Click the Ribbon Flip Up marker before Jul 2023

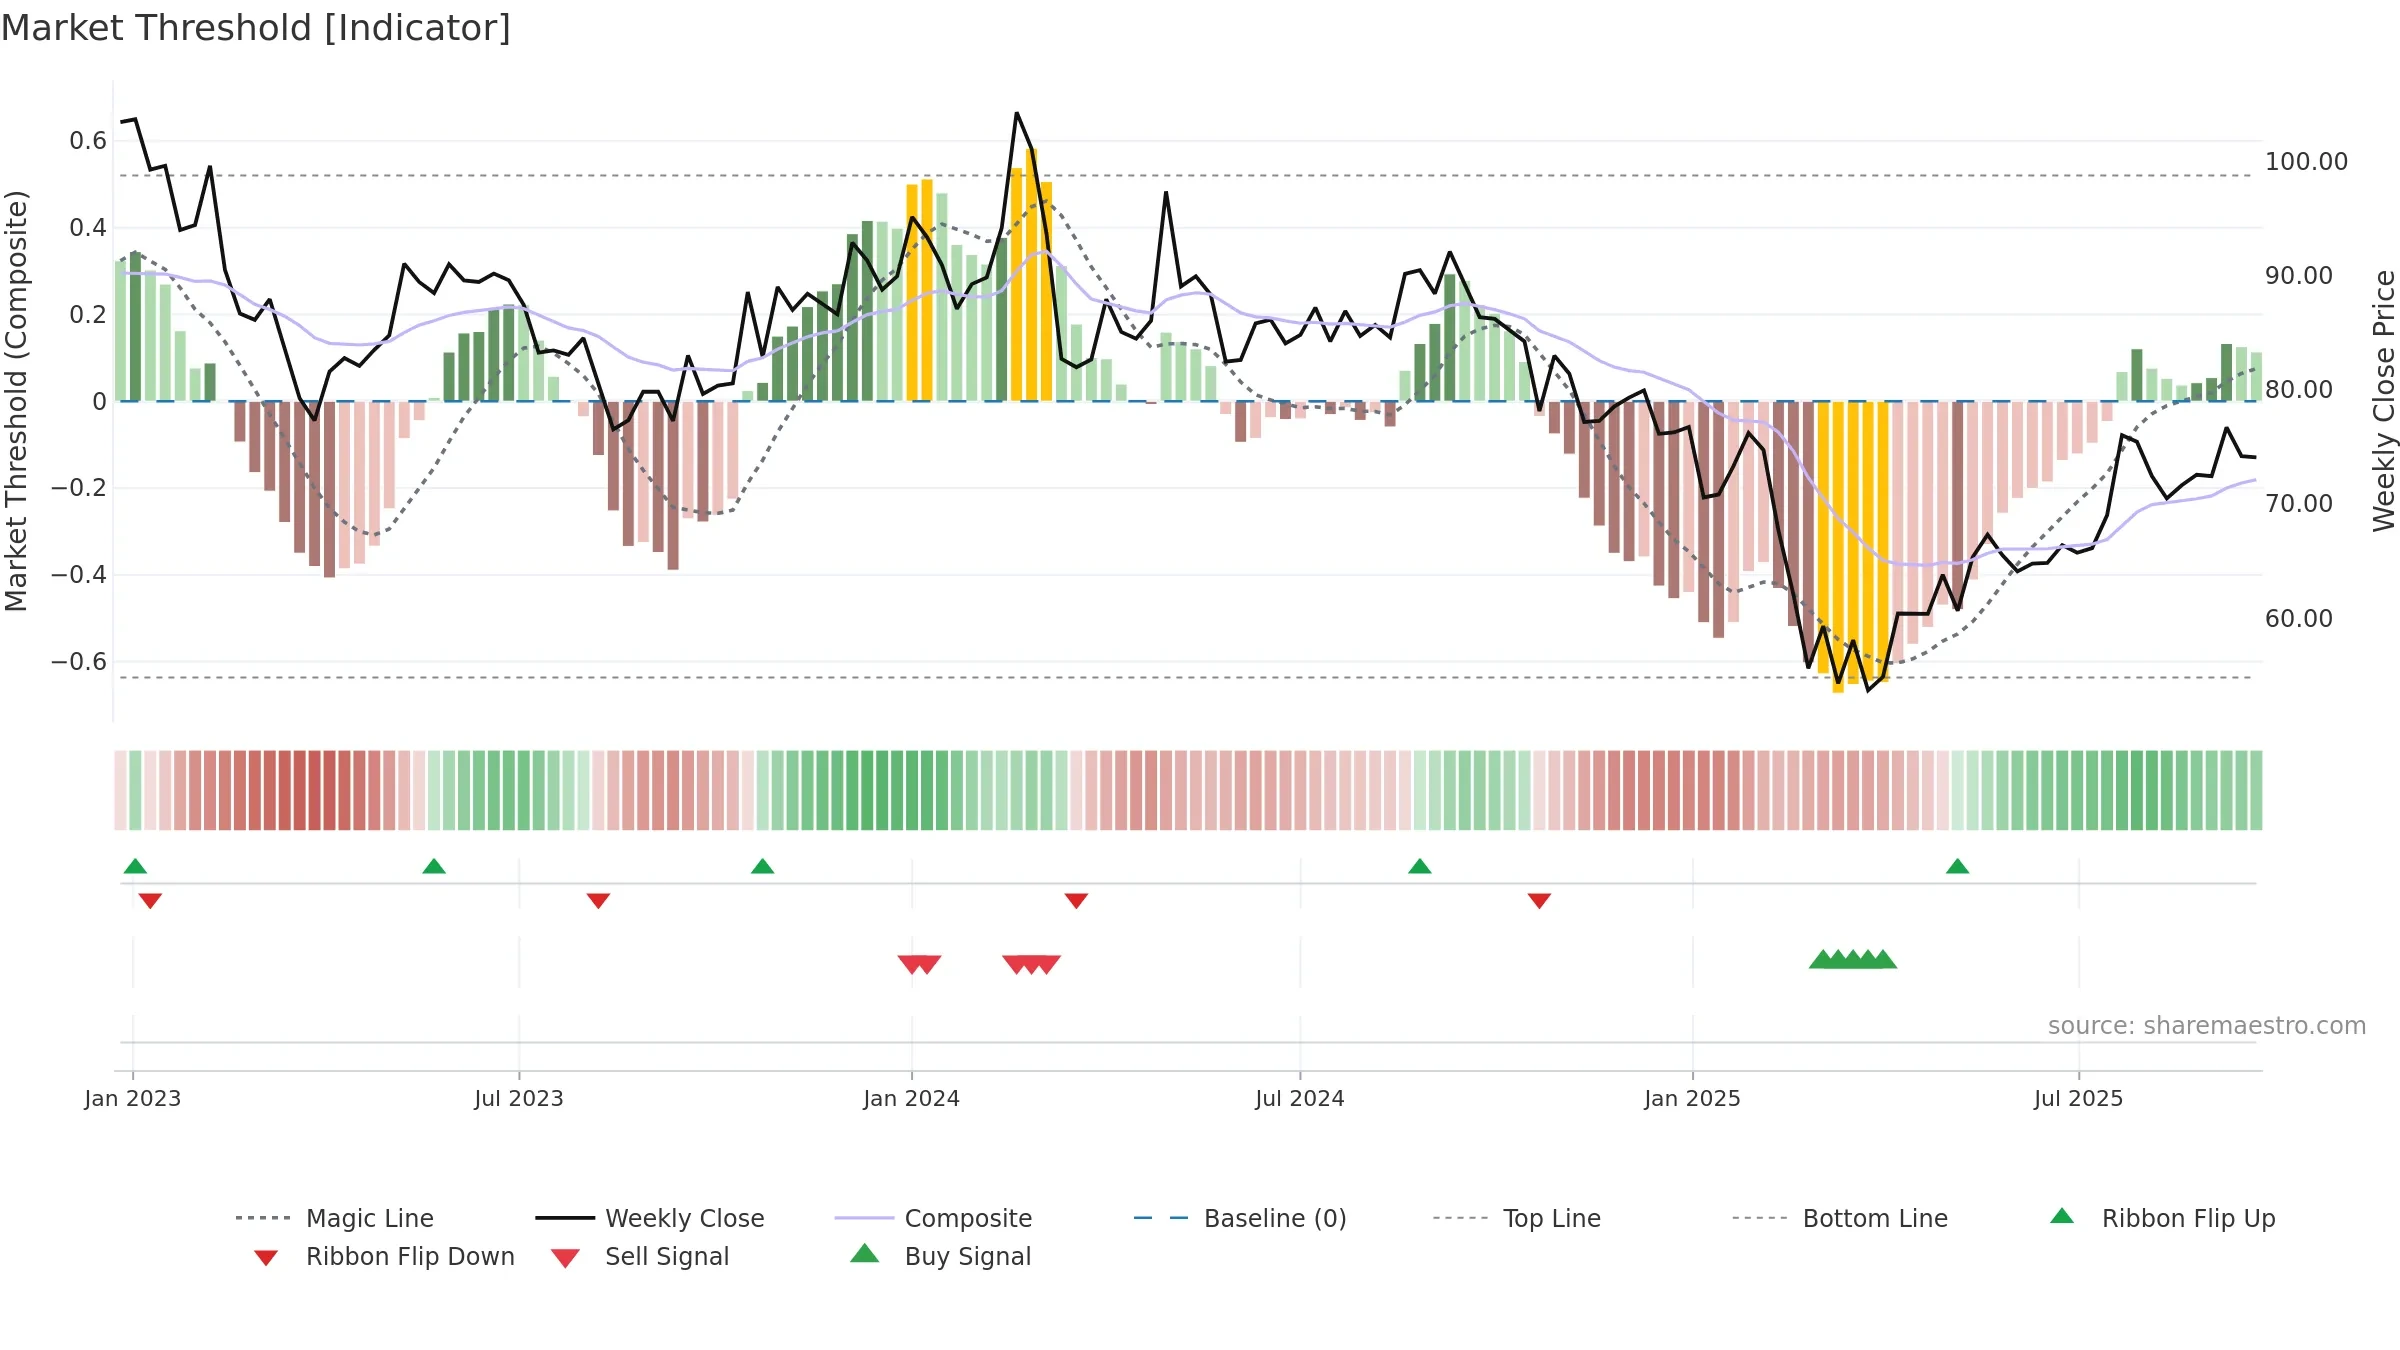pos(434,866)
